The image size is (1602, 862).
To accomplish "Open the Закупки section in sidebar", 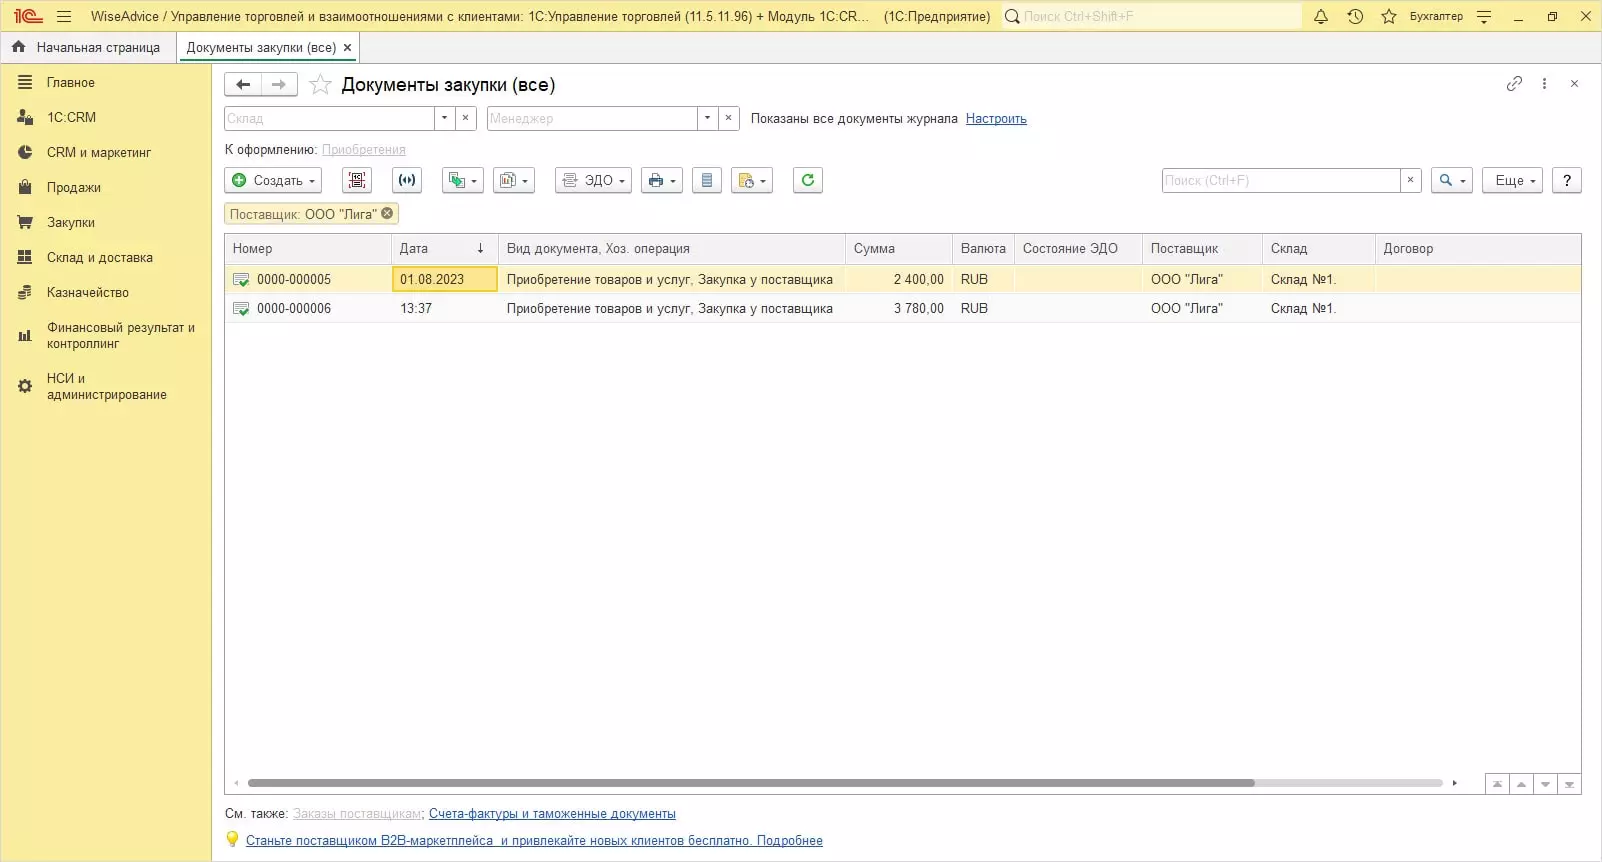I will 70,222.
